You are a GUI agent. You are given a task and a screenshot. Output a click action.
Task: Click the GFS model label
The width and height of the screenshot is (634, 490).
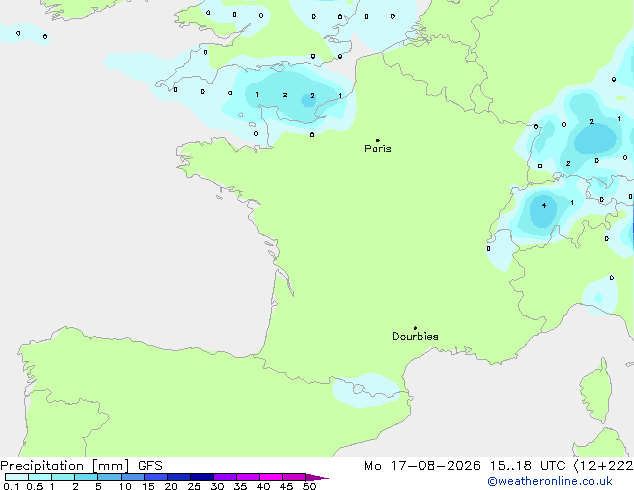[x=150, y=466]
